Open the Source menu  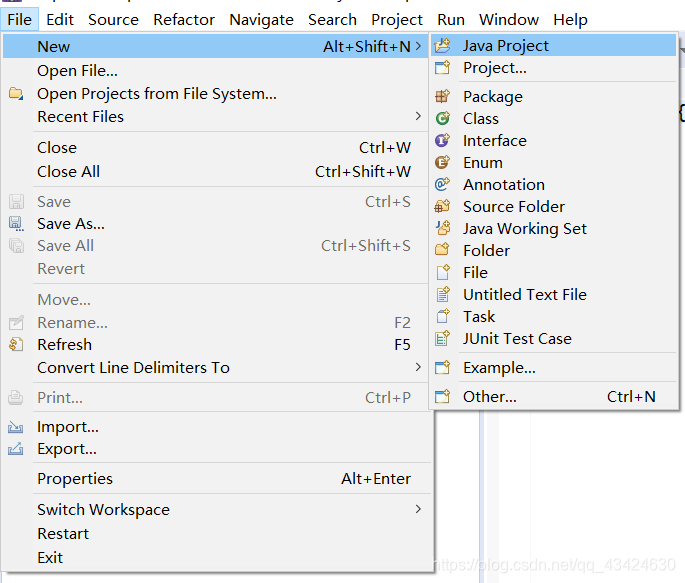[113, 20]
